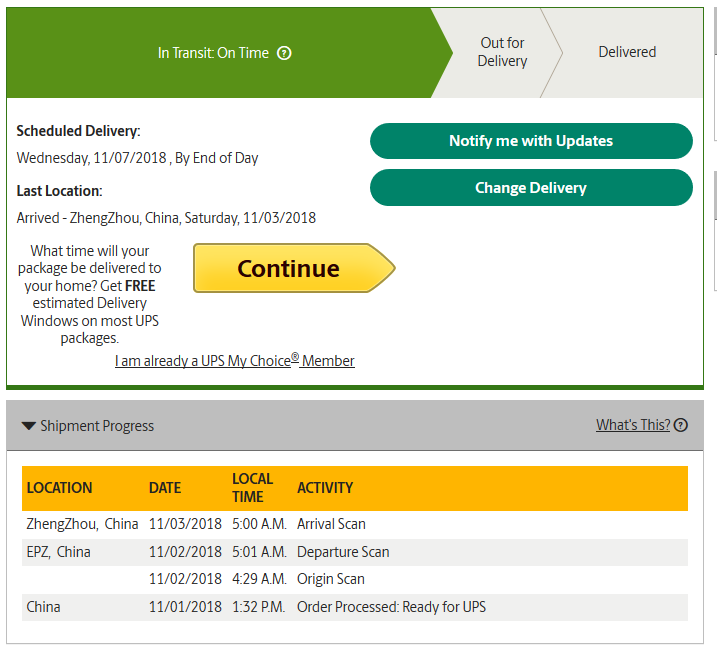Click the 5:01 A.M. time cell
The image size is (717, 659).
point(259,552)
